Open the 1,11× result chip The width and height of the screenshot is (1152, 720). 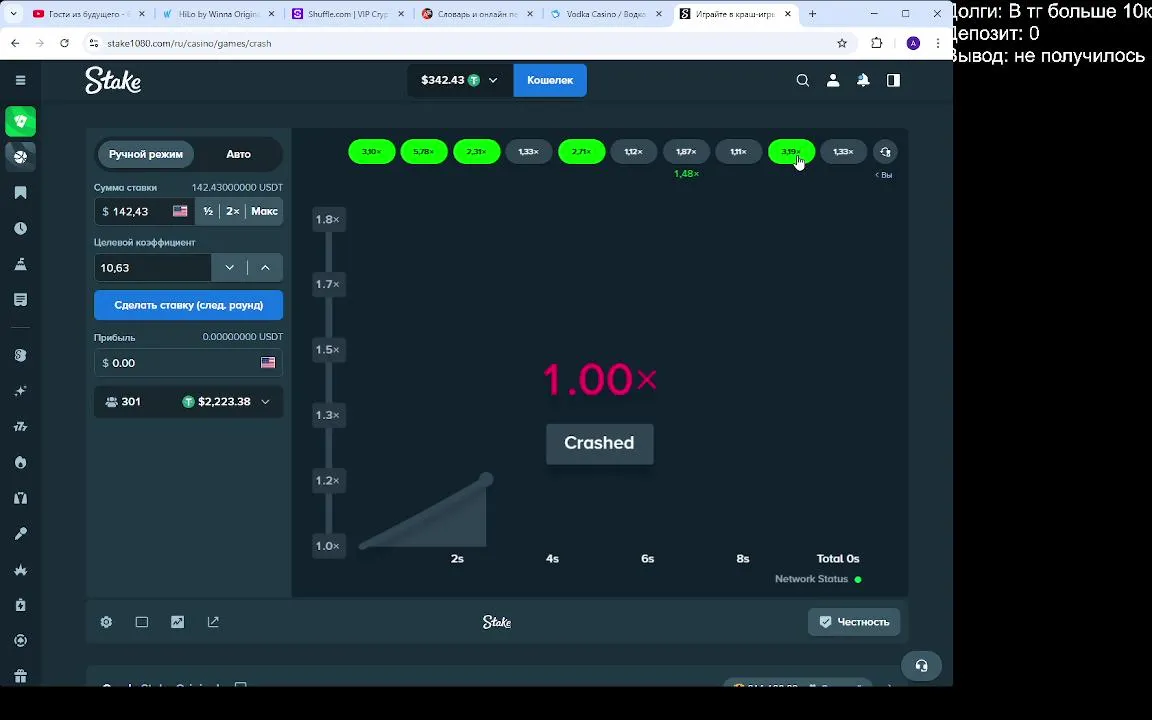tap(738, 152)
